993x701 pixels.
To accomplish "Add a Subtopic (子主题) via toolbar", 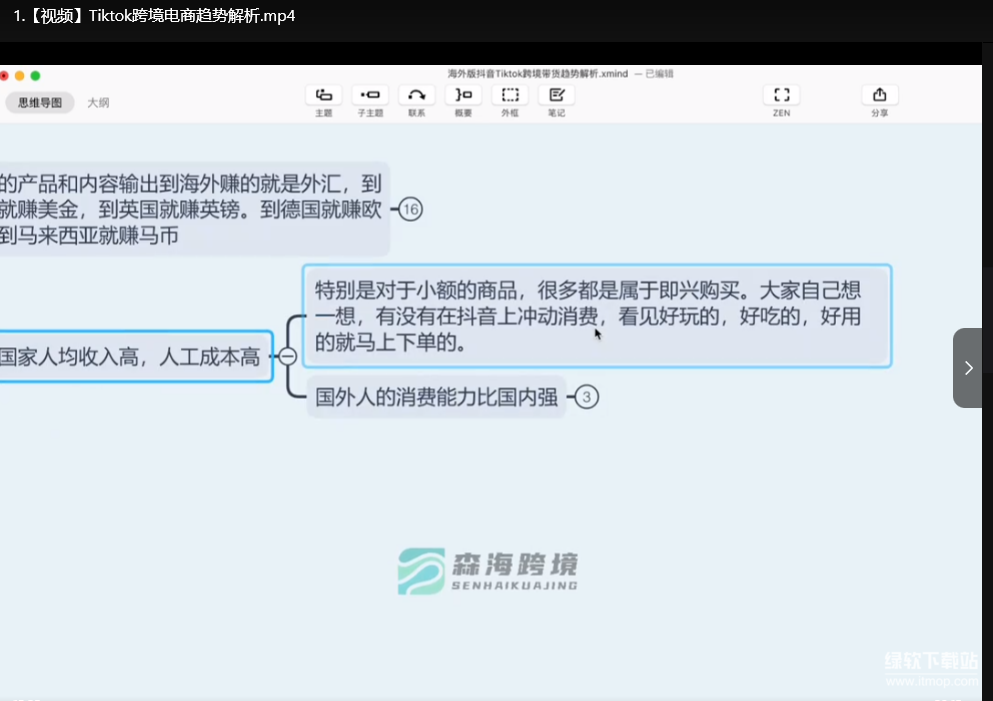I will click(370, 95).
